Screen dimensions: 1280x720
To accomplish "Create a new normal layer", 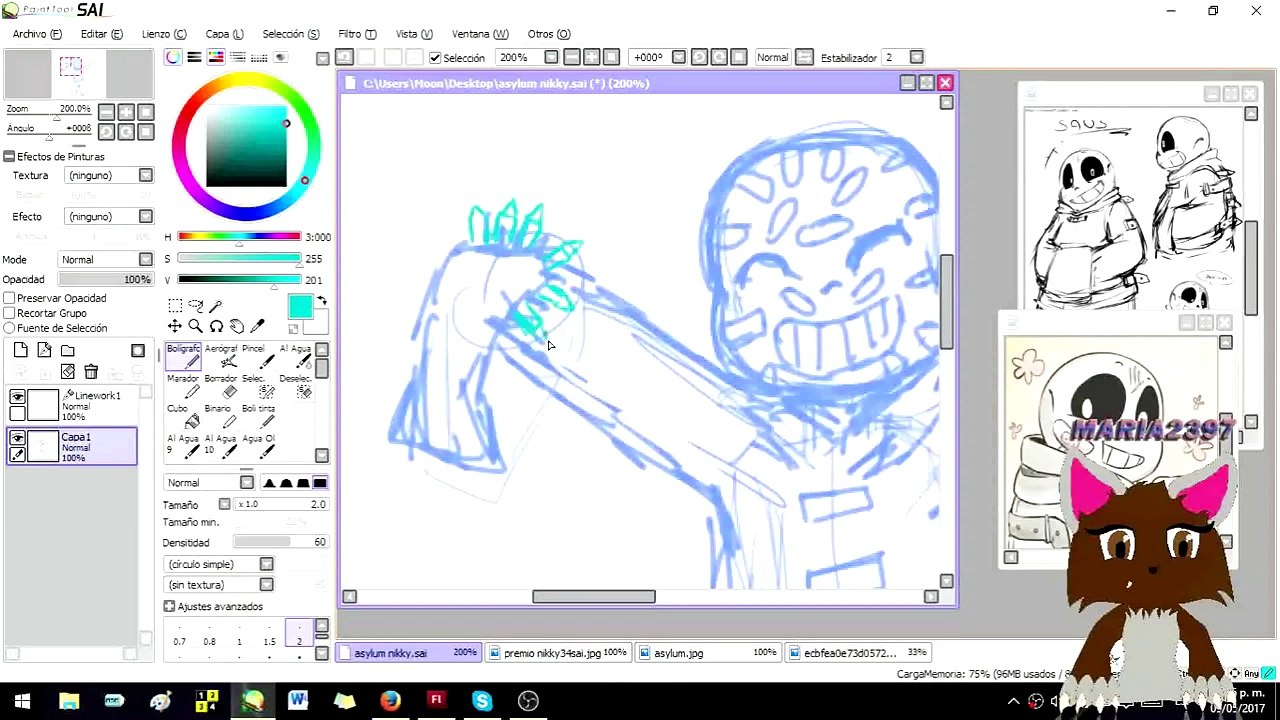I will click(21, 350).
